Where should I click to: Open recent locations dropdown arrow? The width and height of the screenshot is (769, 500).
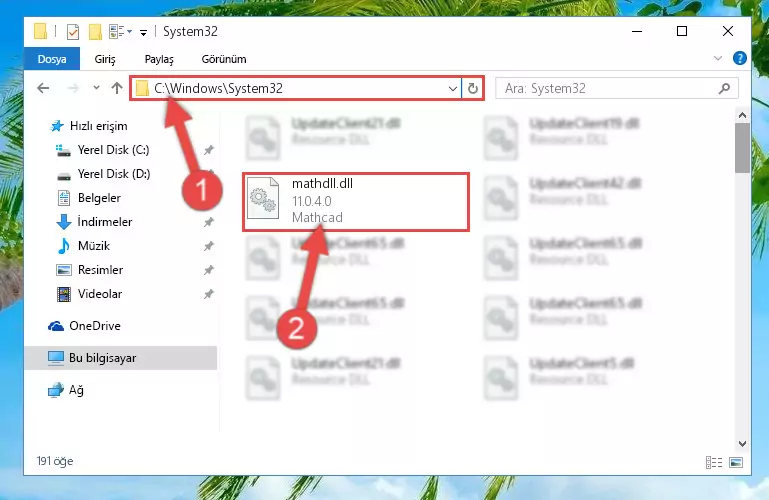point(96,88)
